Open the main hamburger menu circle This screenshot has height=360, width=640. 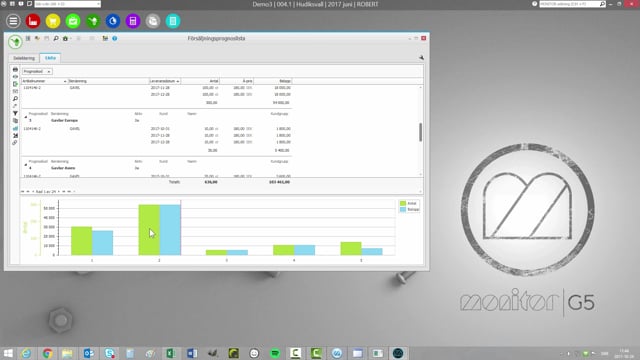click(13, 21)
